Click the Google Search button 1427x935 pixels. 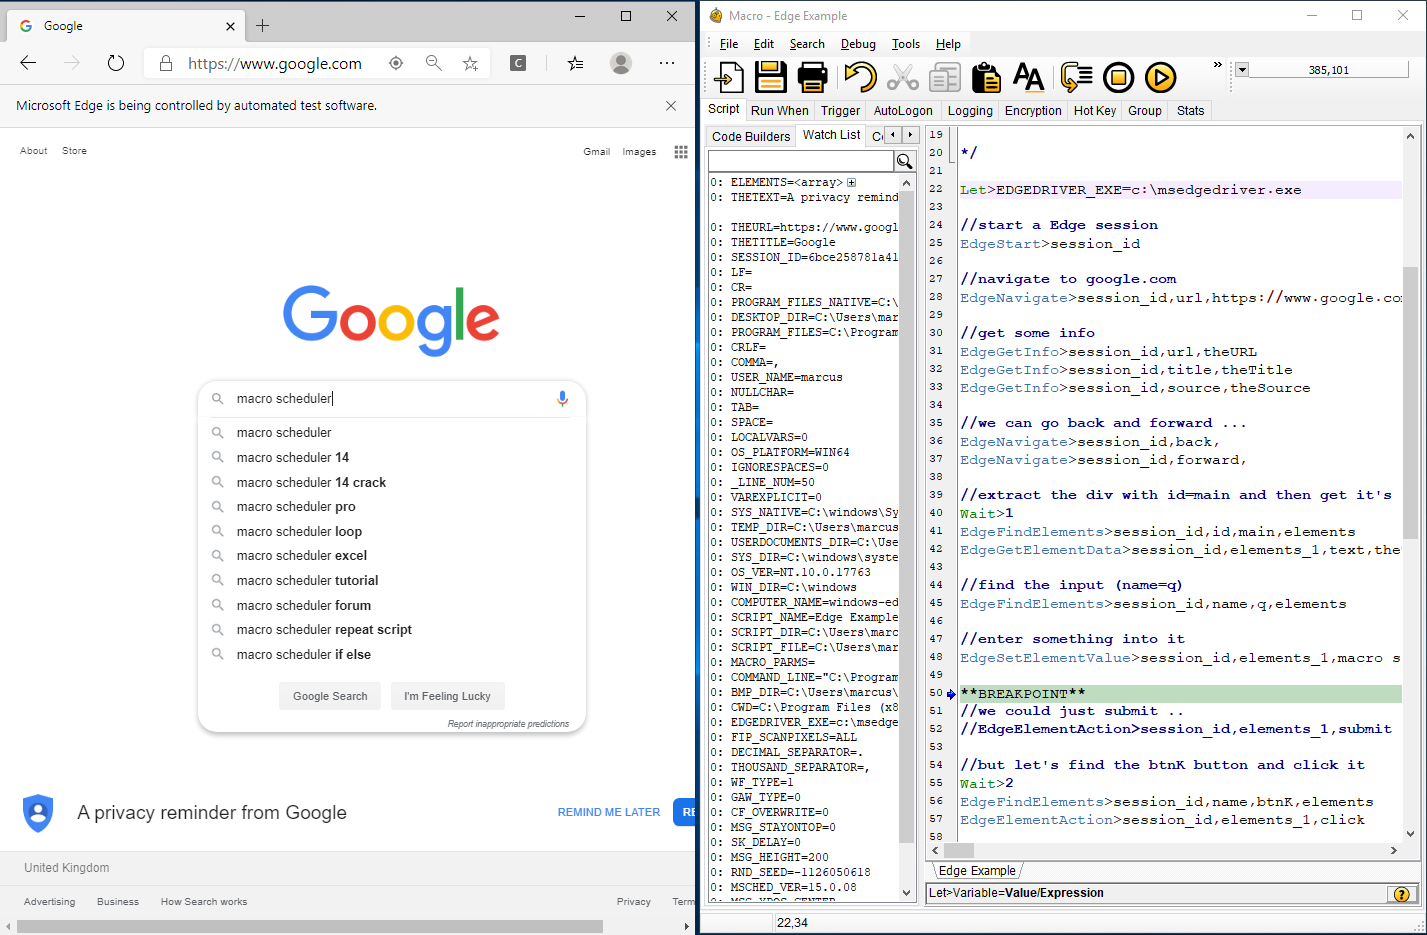coord(330,696)
